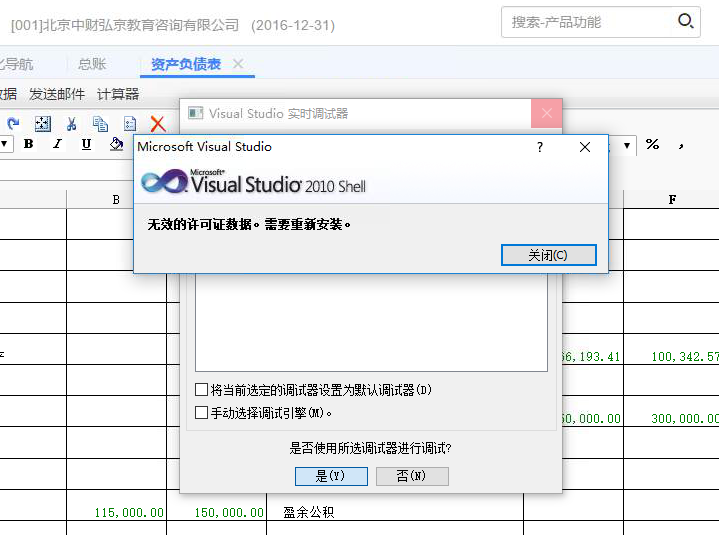Screen dimensions: 719x535
Task: Click the select-all grid toolbar icon
Action: click(43, 123)
